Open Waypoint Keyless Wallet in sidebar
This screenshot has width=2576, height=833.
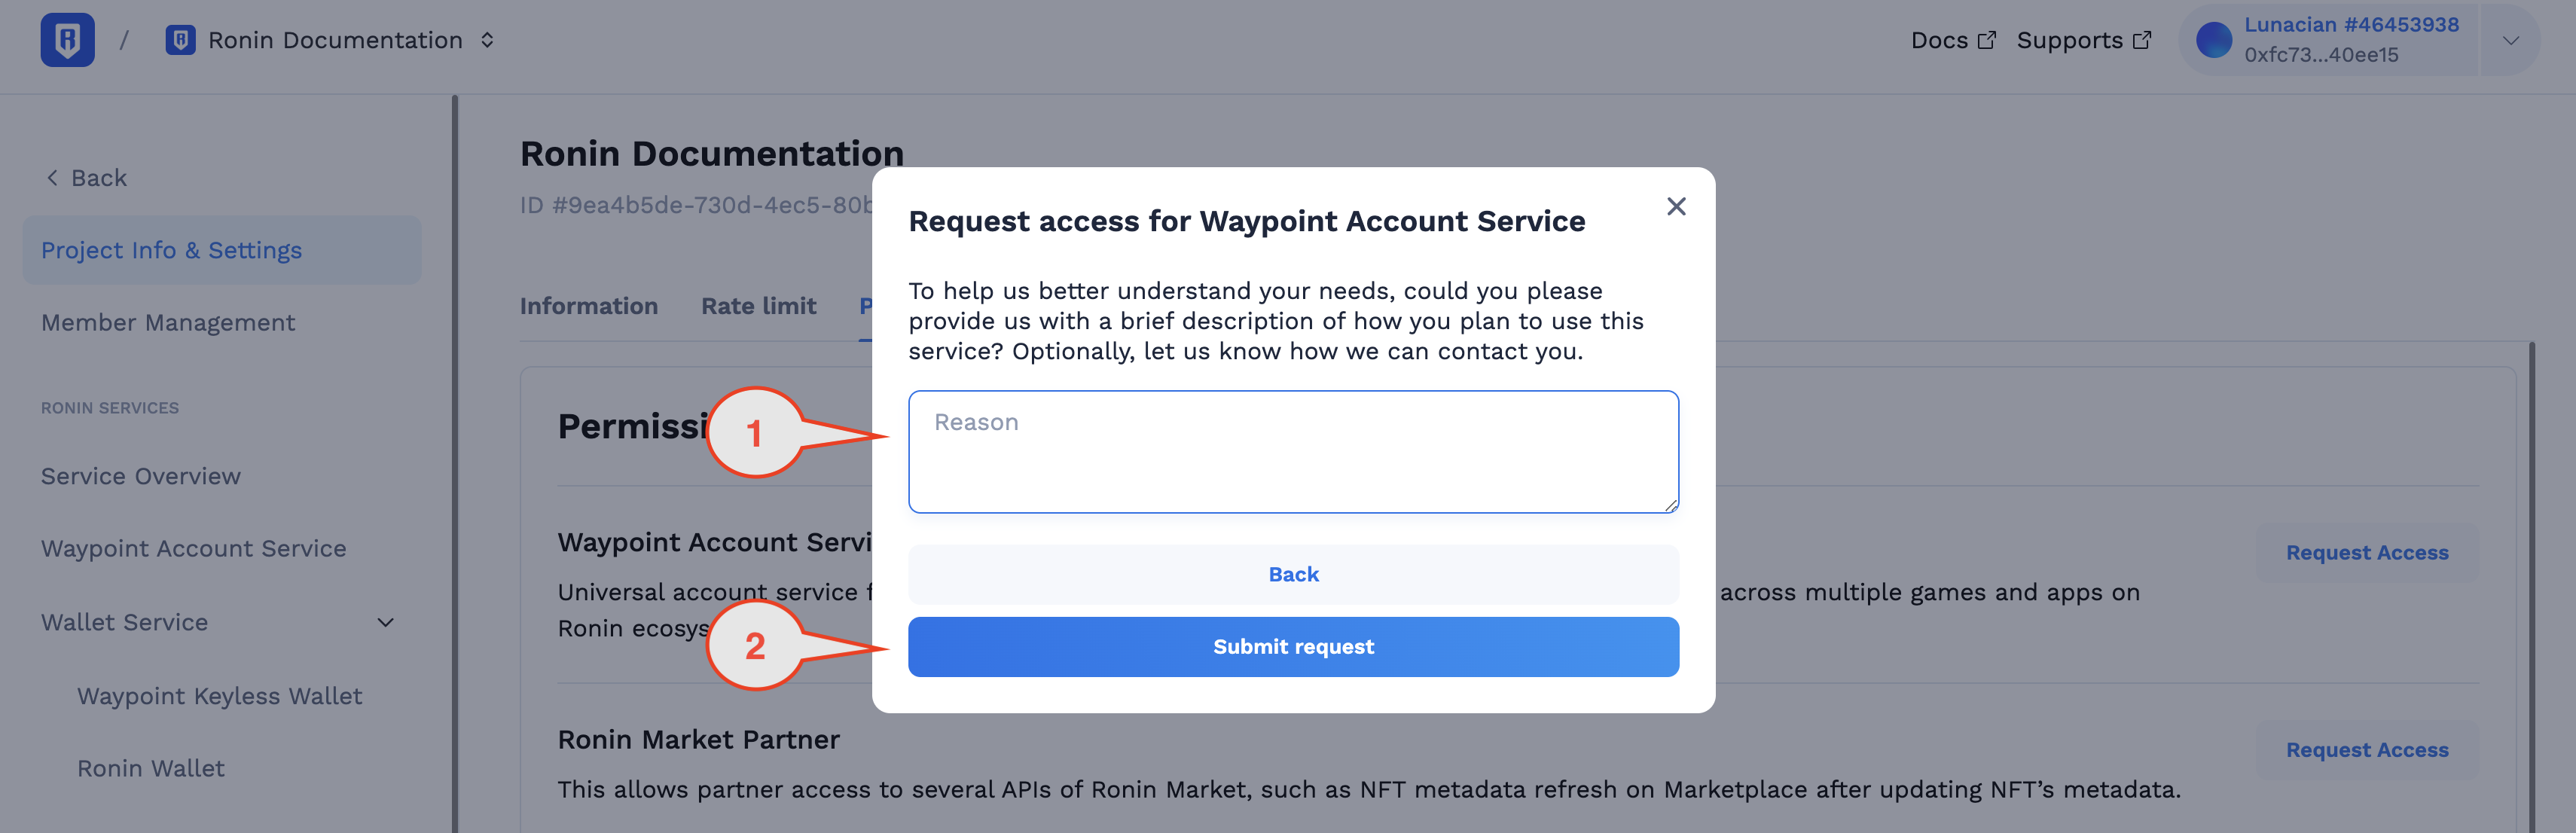[220, 696]
